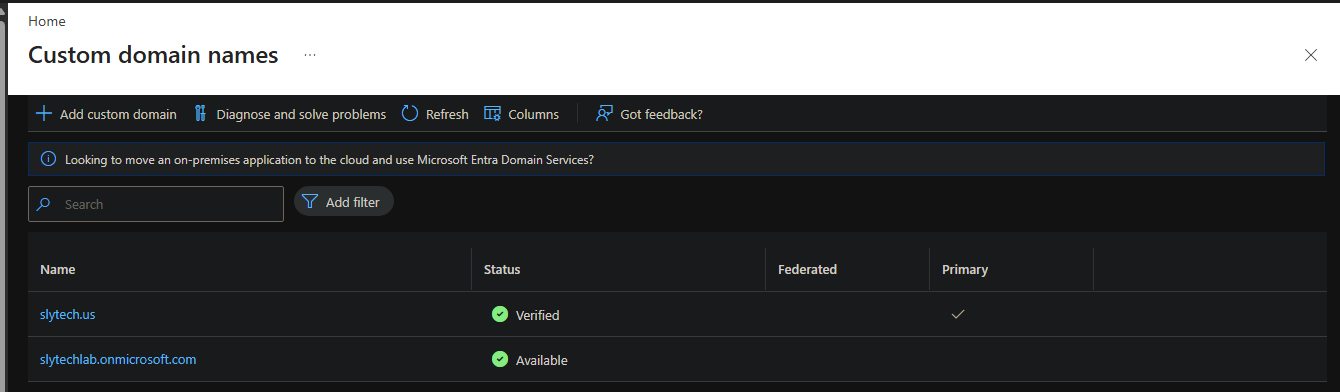Click the Custom domain names page title
Image resolution: width=1340 pixels, height=392 pixels.
click(153, 55)
